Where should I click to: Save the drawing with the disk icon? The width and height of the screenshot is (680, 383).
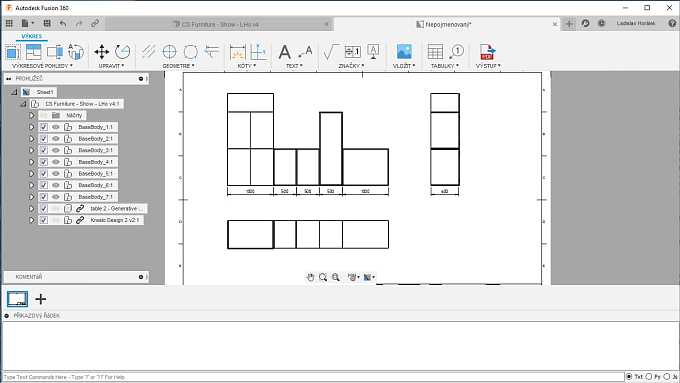[x=47, y=23]
